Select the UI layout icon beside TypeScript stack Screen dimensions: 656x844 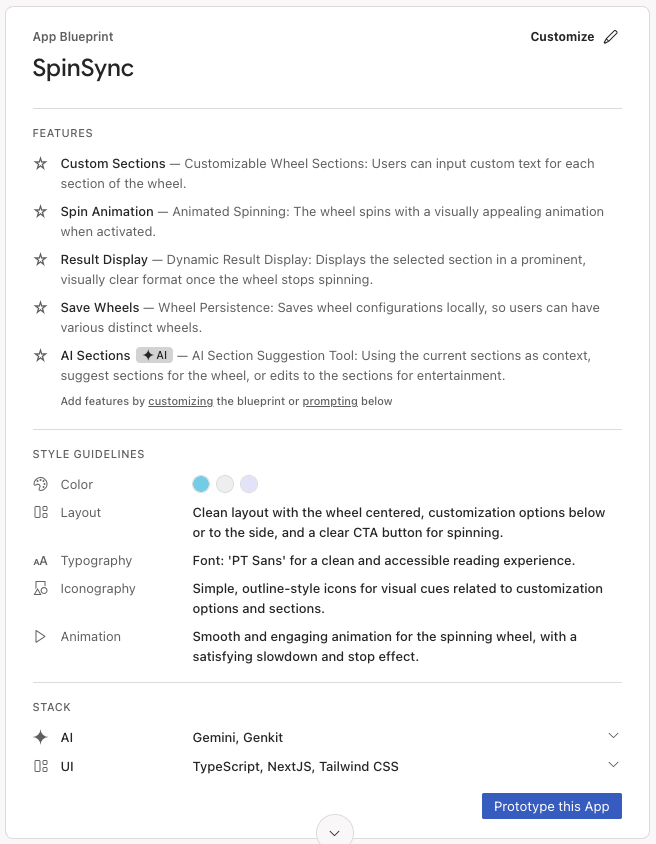click(x=40, y=765)
